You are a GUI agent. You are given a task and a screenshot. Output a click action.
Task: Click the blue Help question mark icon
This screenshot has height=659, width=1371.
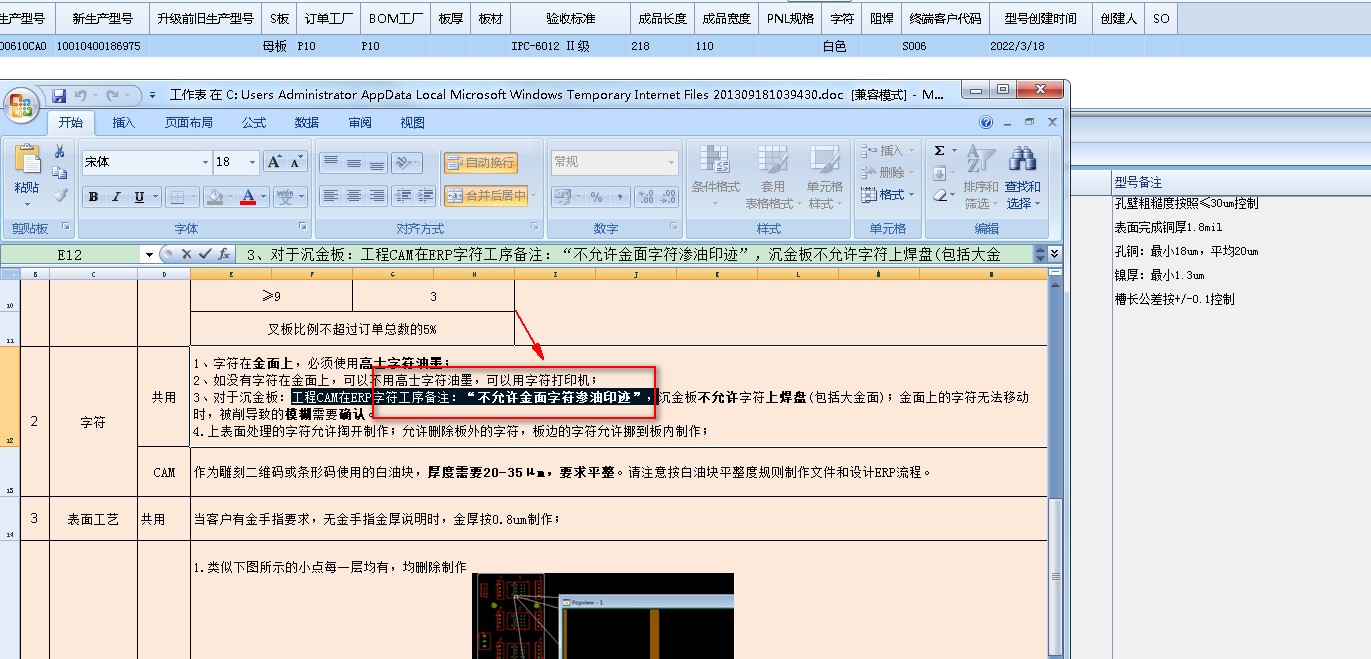(x=986, y=123)
